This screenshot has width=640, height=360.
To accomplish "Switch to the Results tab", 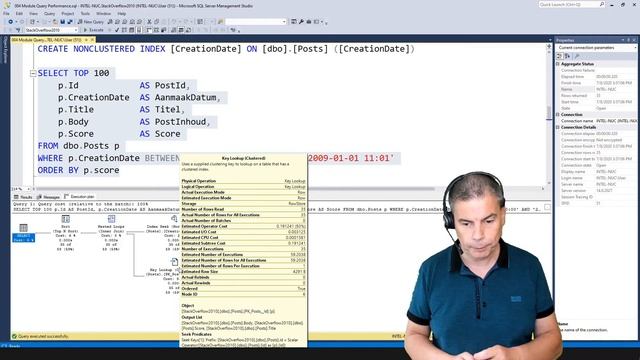I will [23, 197].
